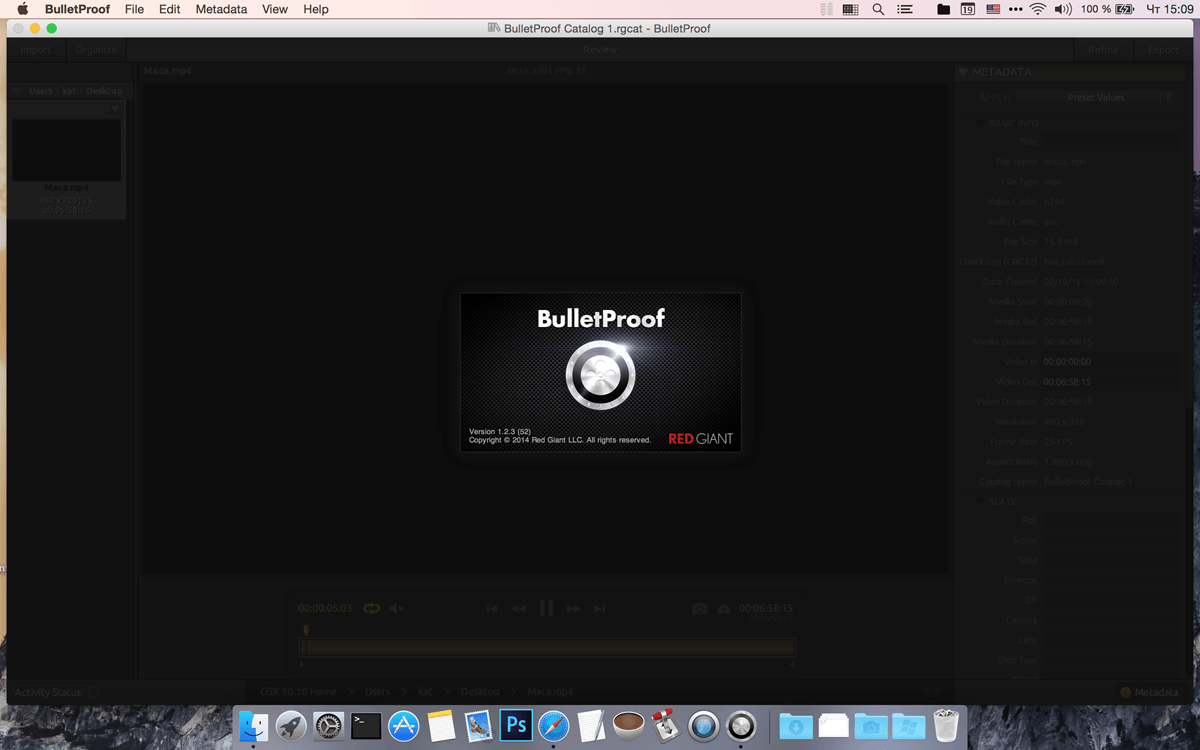
Task: Click the Video Out timecode value
Action: pos(1067,382)
